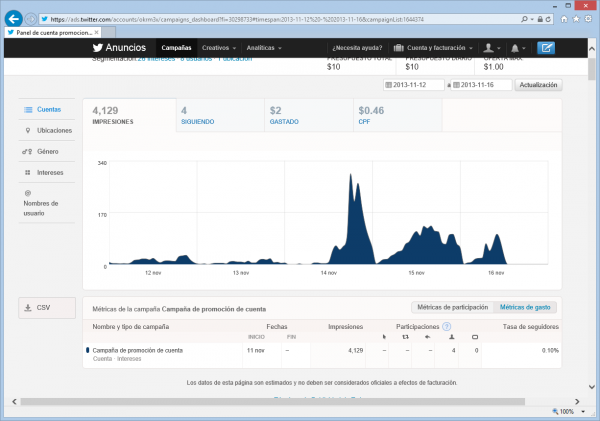Image resolution: width=600 pixels, height=421 pixels.
Task: Open the notifications bell icon
Action: point(518,48)
